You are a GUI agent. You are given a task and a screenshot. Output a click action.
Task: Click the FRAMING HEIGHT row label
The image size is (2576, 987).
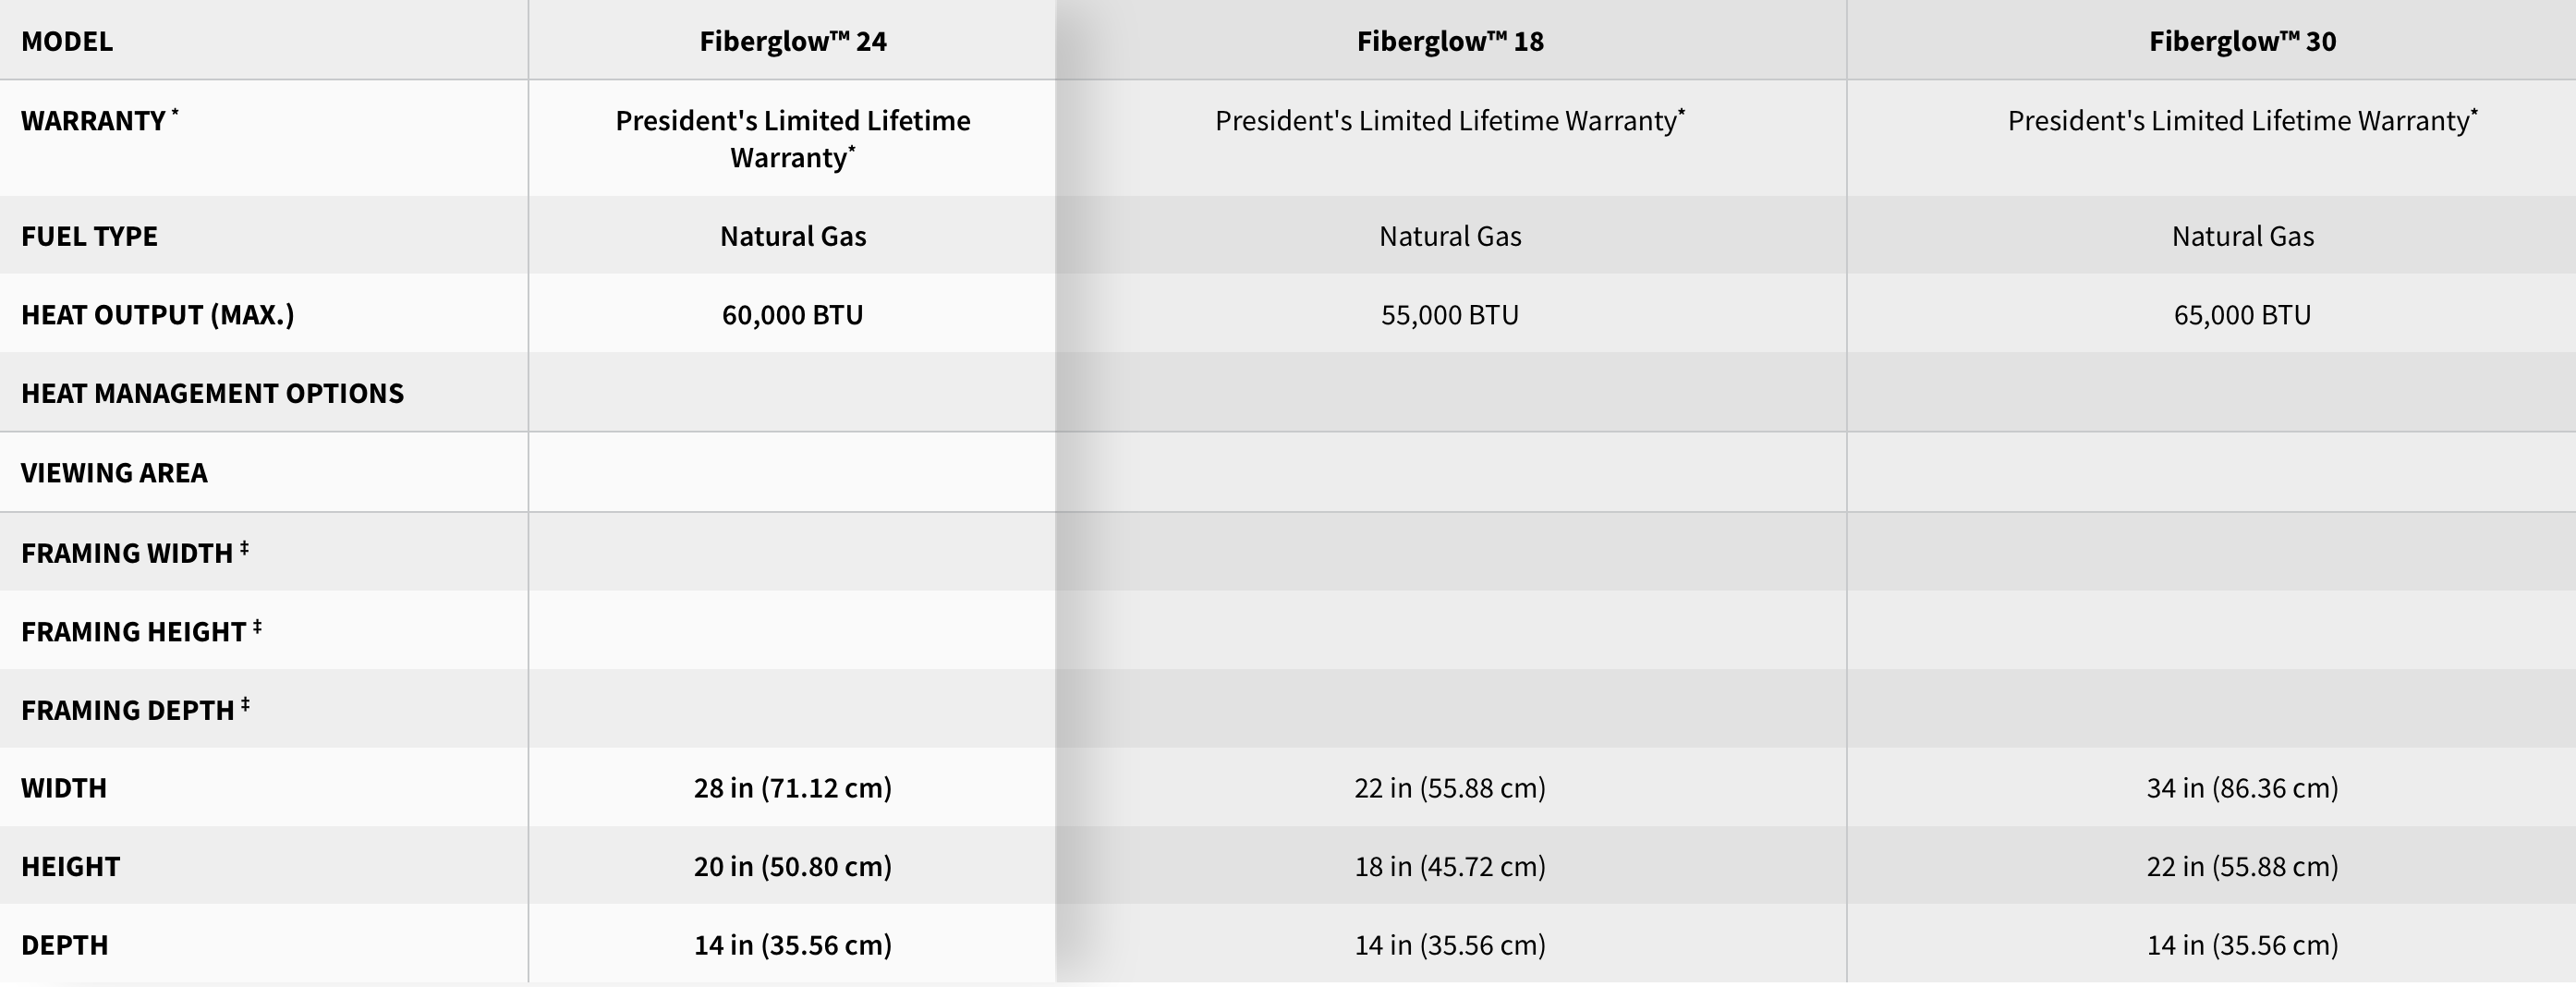[141, 631]
